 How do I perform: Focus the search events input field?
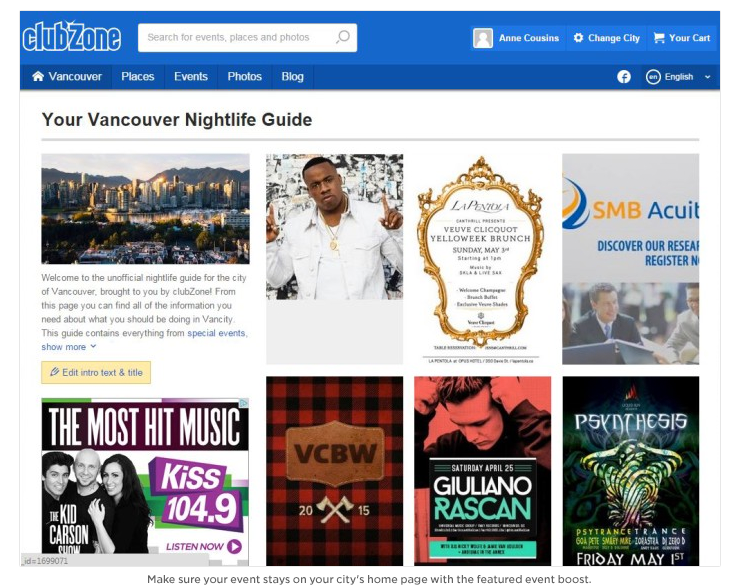point(235,37)
